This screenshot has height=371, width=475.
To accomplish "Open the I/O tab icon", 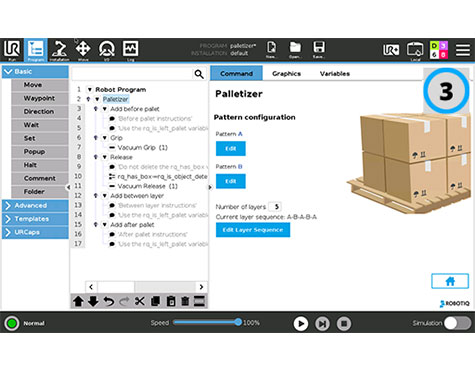I will tap(107, 50).
